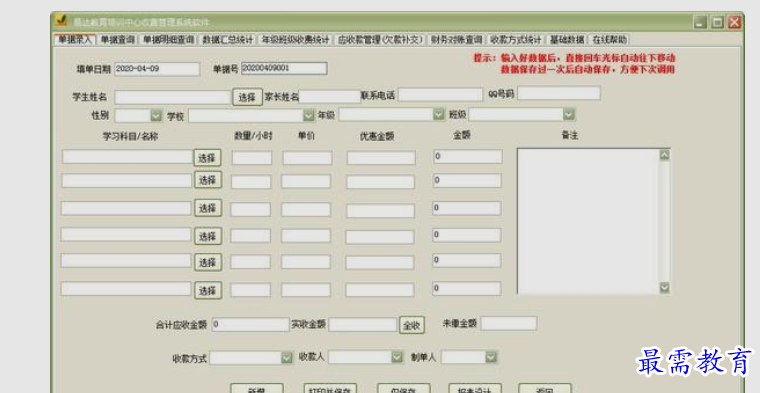Click 选择 on the last 学习科目 row
The width and height of the screenshot is (760, 393).
(208, 290)
